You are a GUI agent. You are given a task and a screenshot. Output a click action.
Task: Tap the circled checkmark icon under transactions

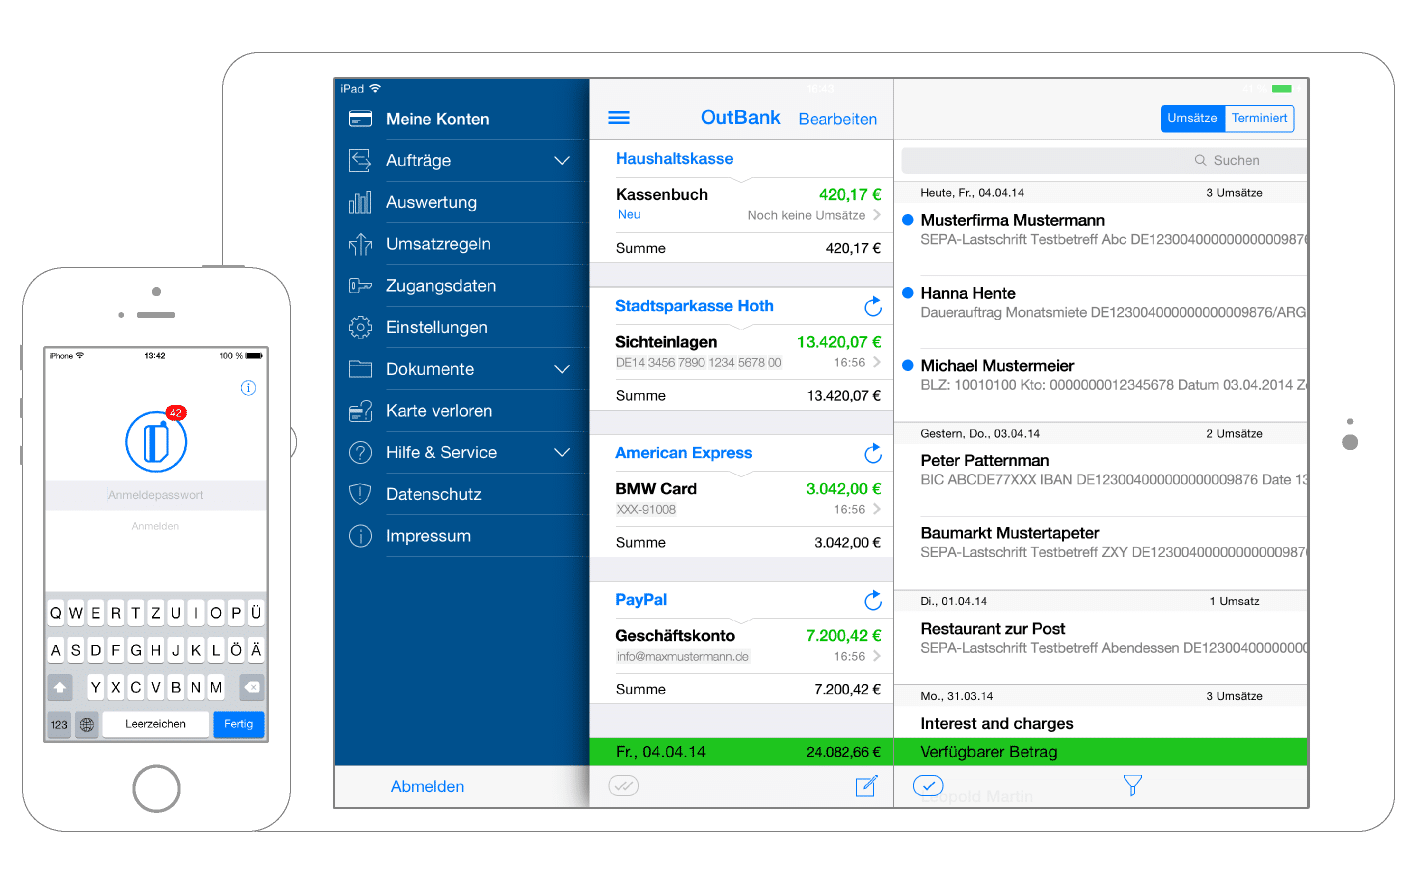tap(928, 786)
